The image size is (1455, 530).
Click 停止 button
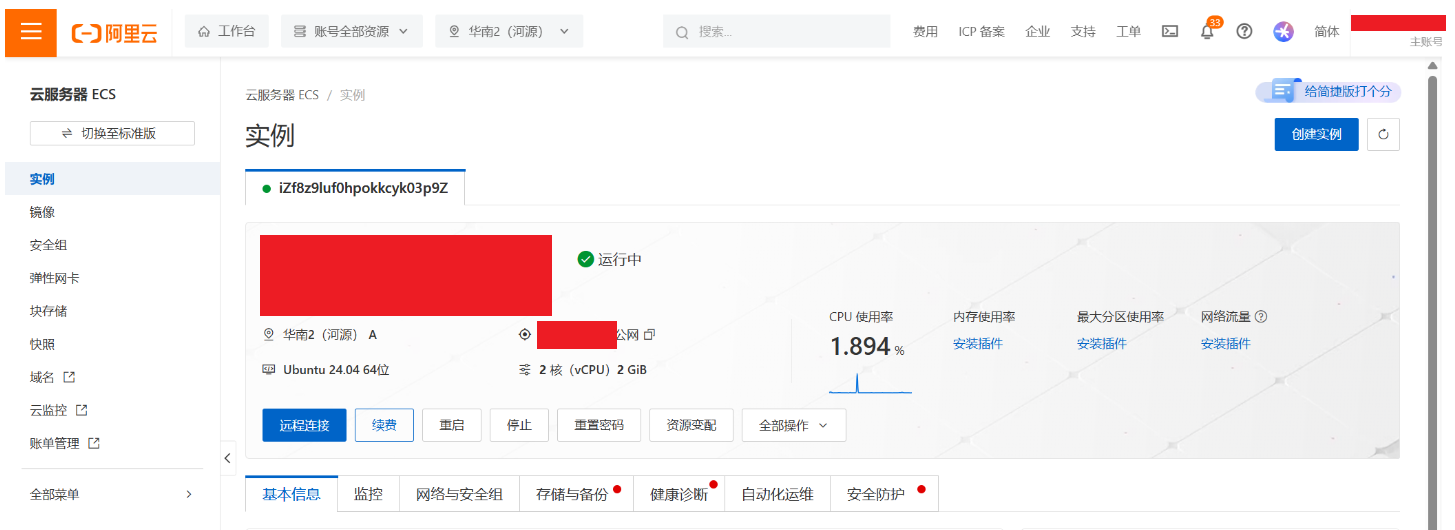pos(519,425)
